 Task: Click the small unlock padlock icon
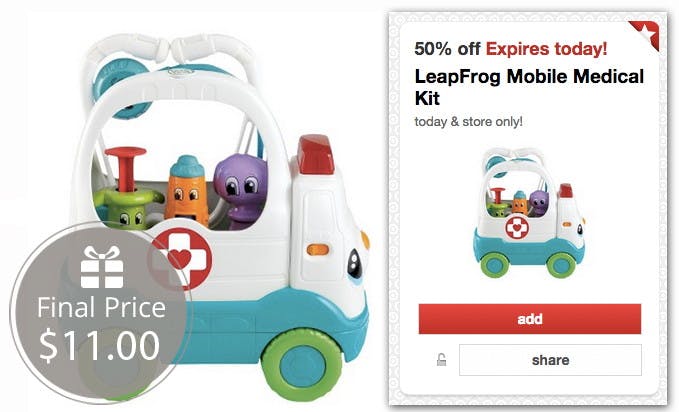point(441,360)
